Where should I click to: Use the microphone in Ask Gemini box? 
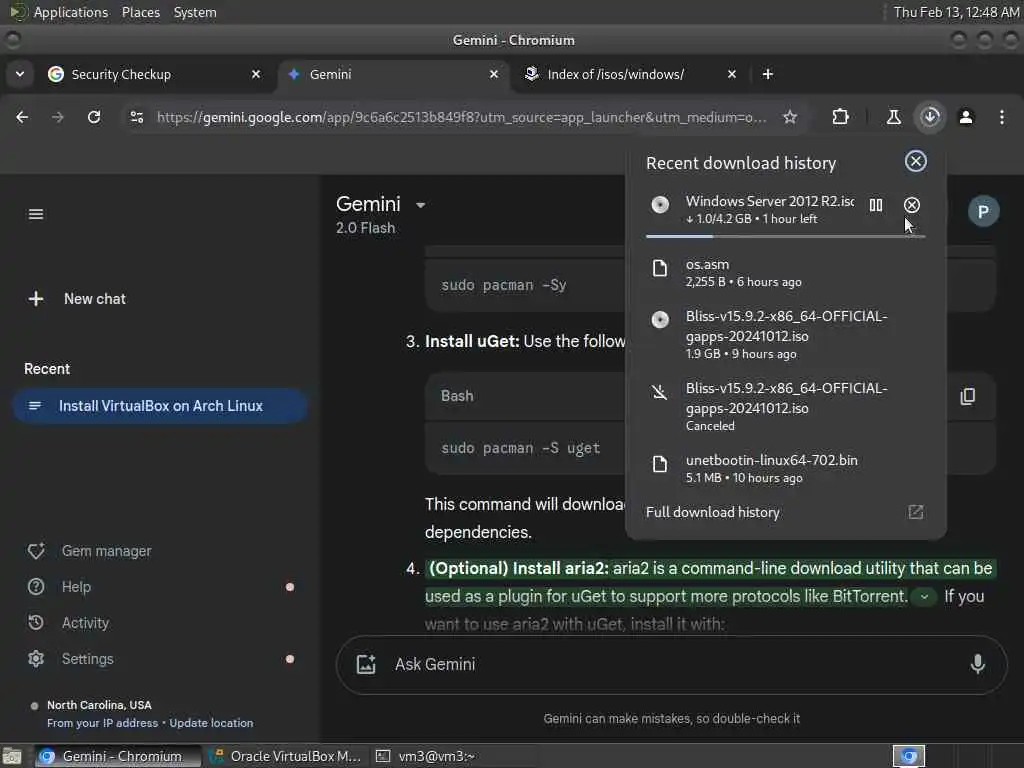(978, 665)
